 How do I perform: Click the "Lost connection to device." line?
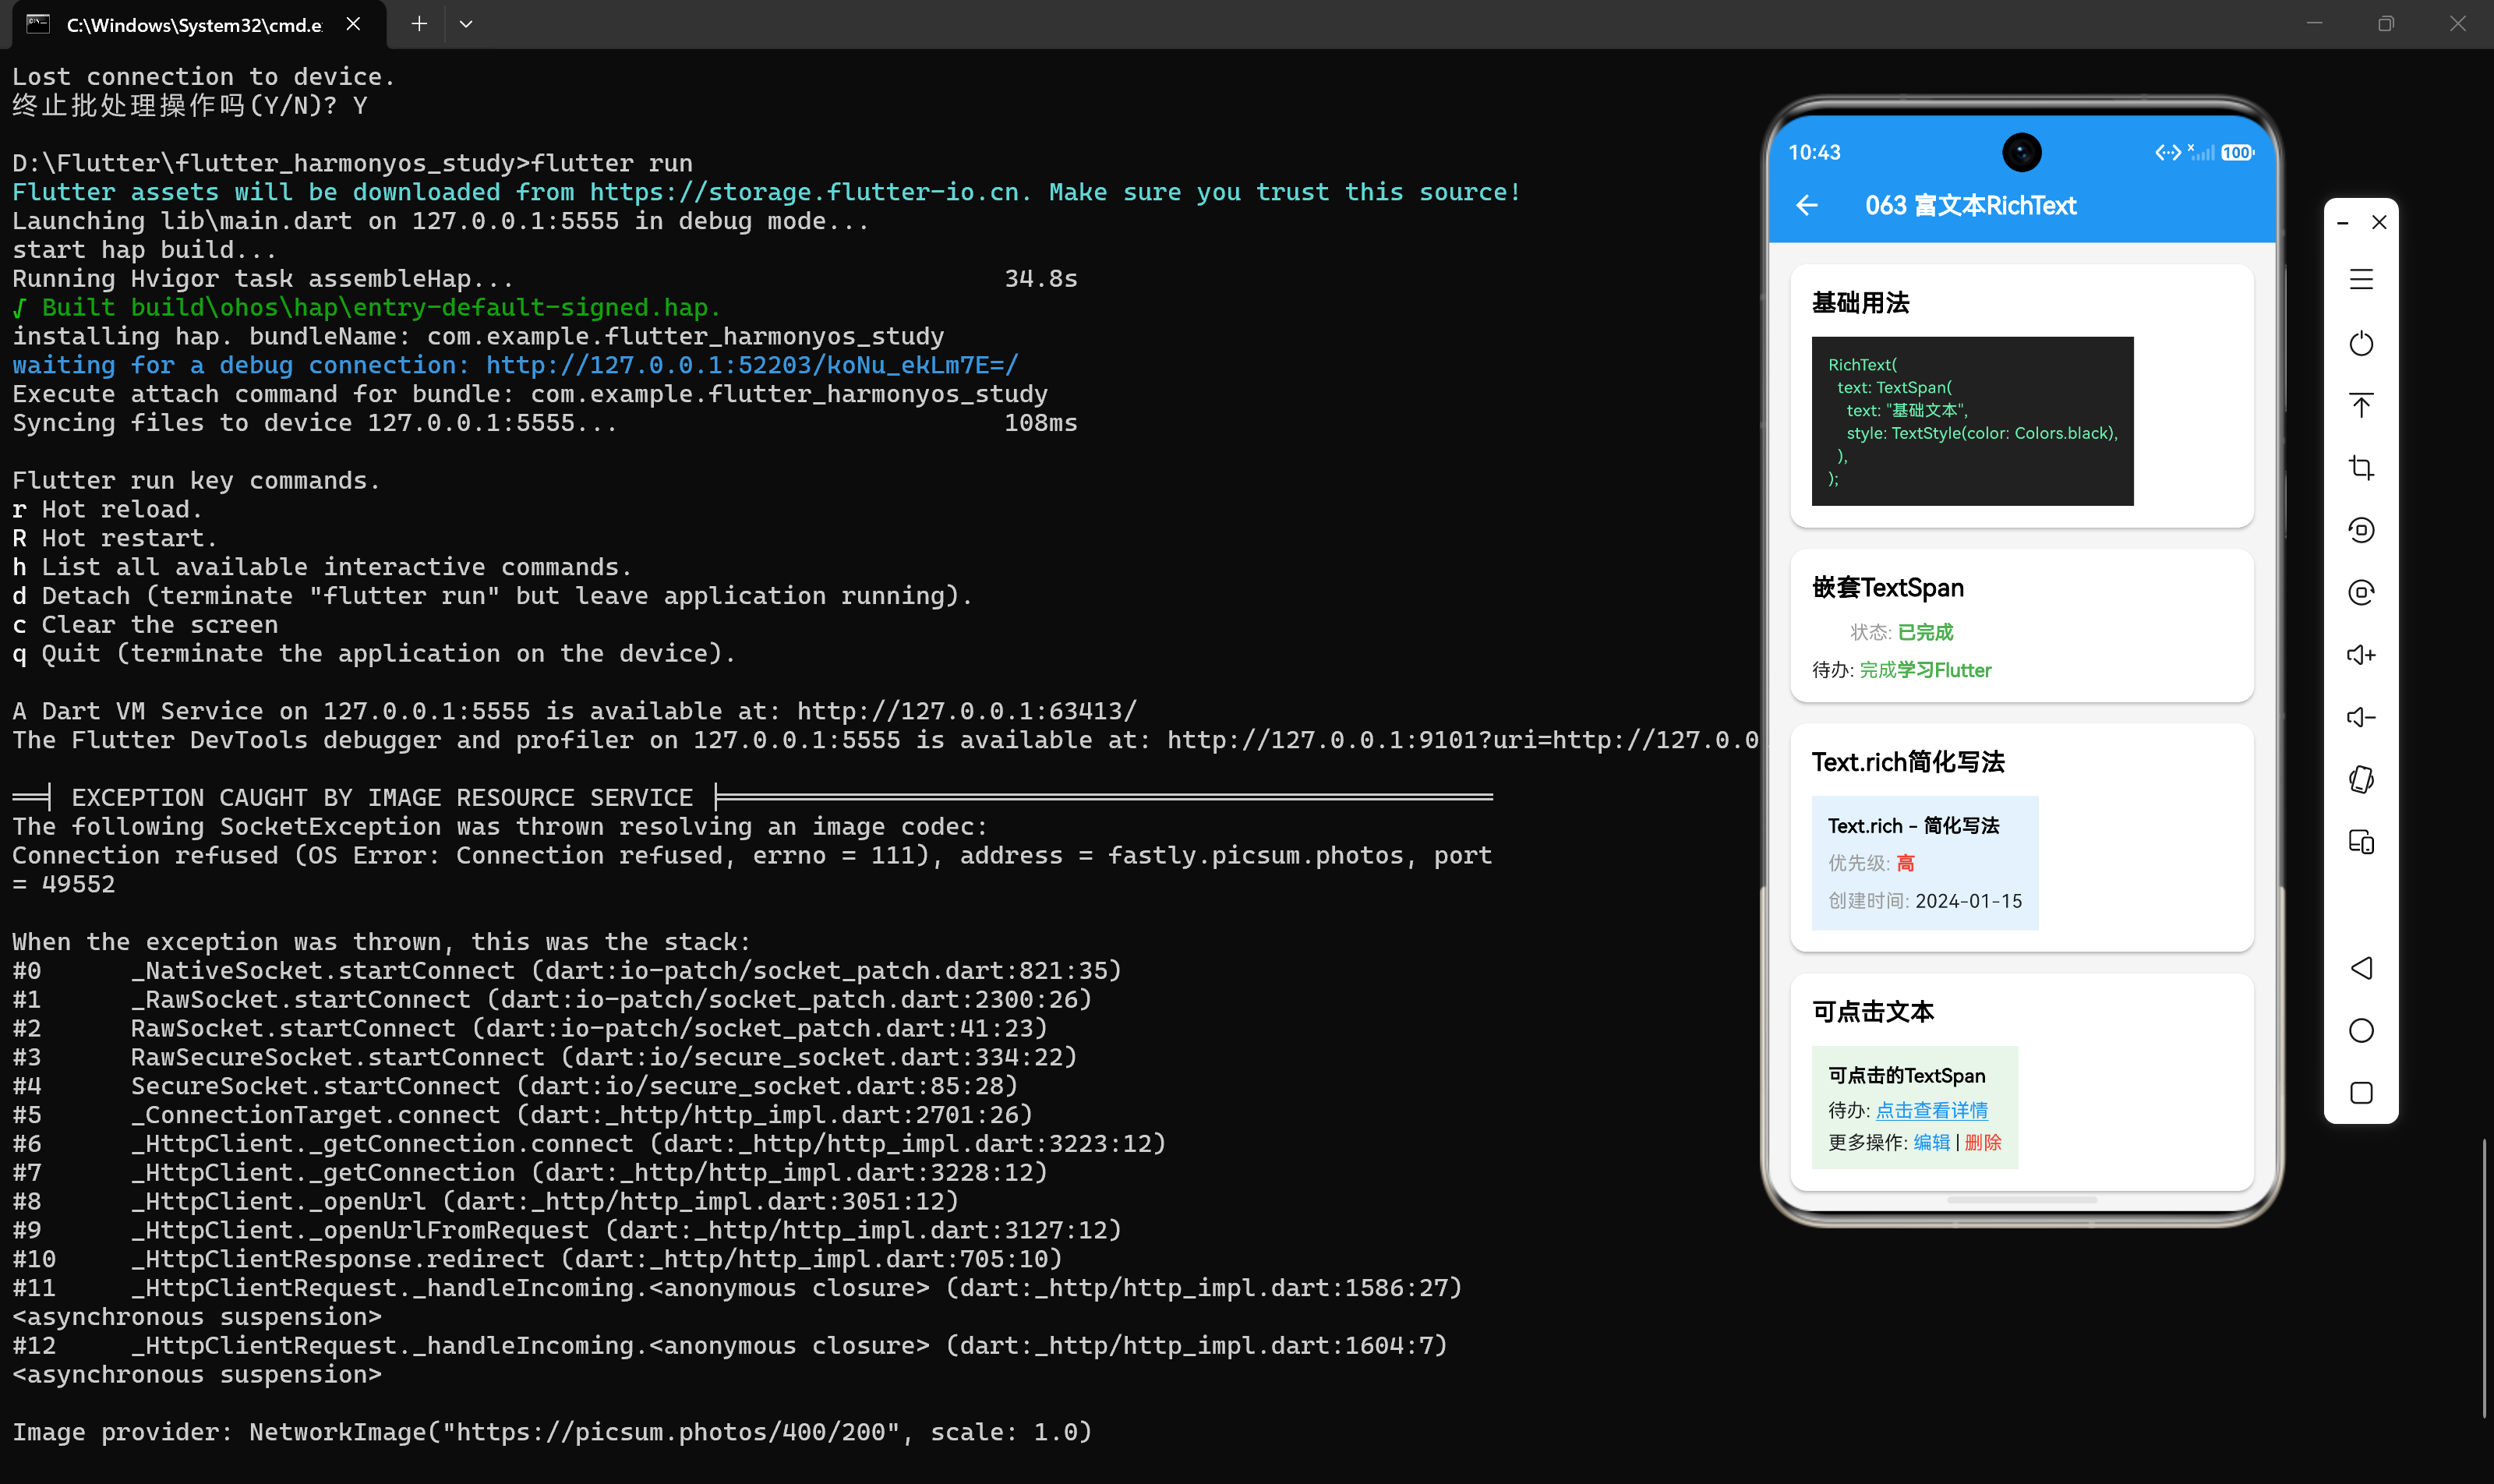tap(203, 77)
